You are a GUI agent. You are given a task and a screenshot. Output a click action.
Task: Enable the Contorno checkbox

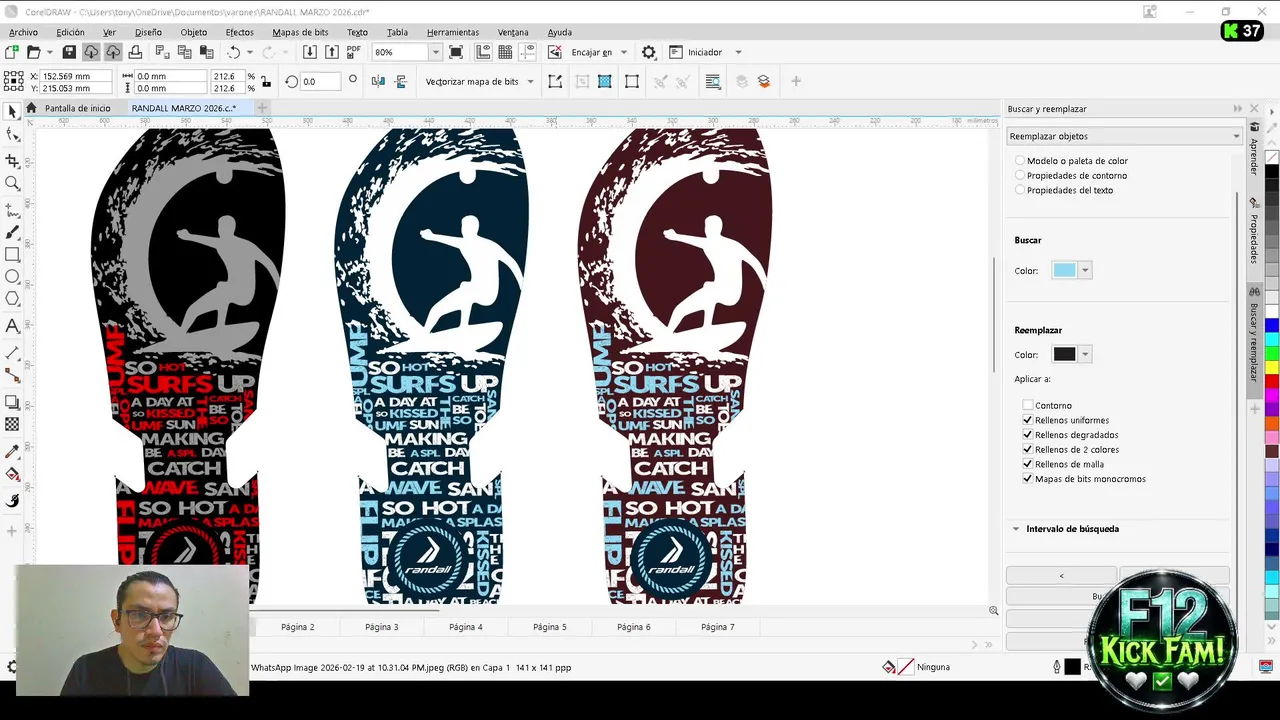tap(1027, 405)
